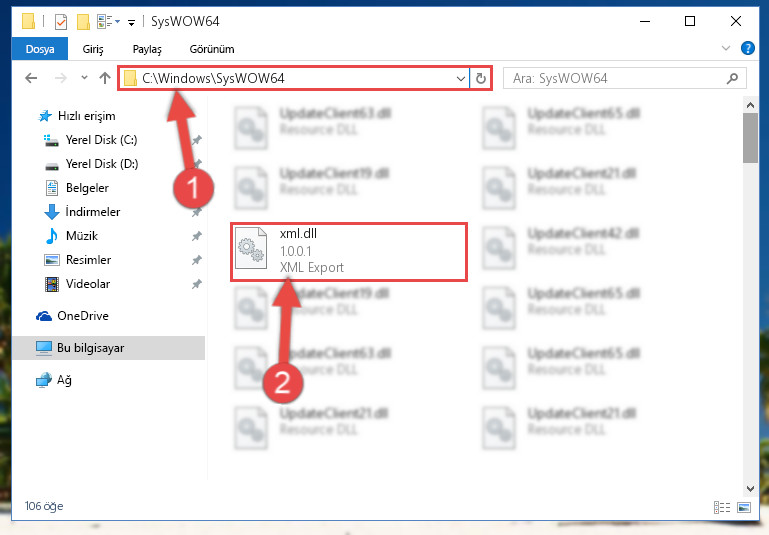Image resolution: width=769 pixels, height=535 pixels.
Task: Click the Müzik note icon
Action: 51,236
